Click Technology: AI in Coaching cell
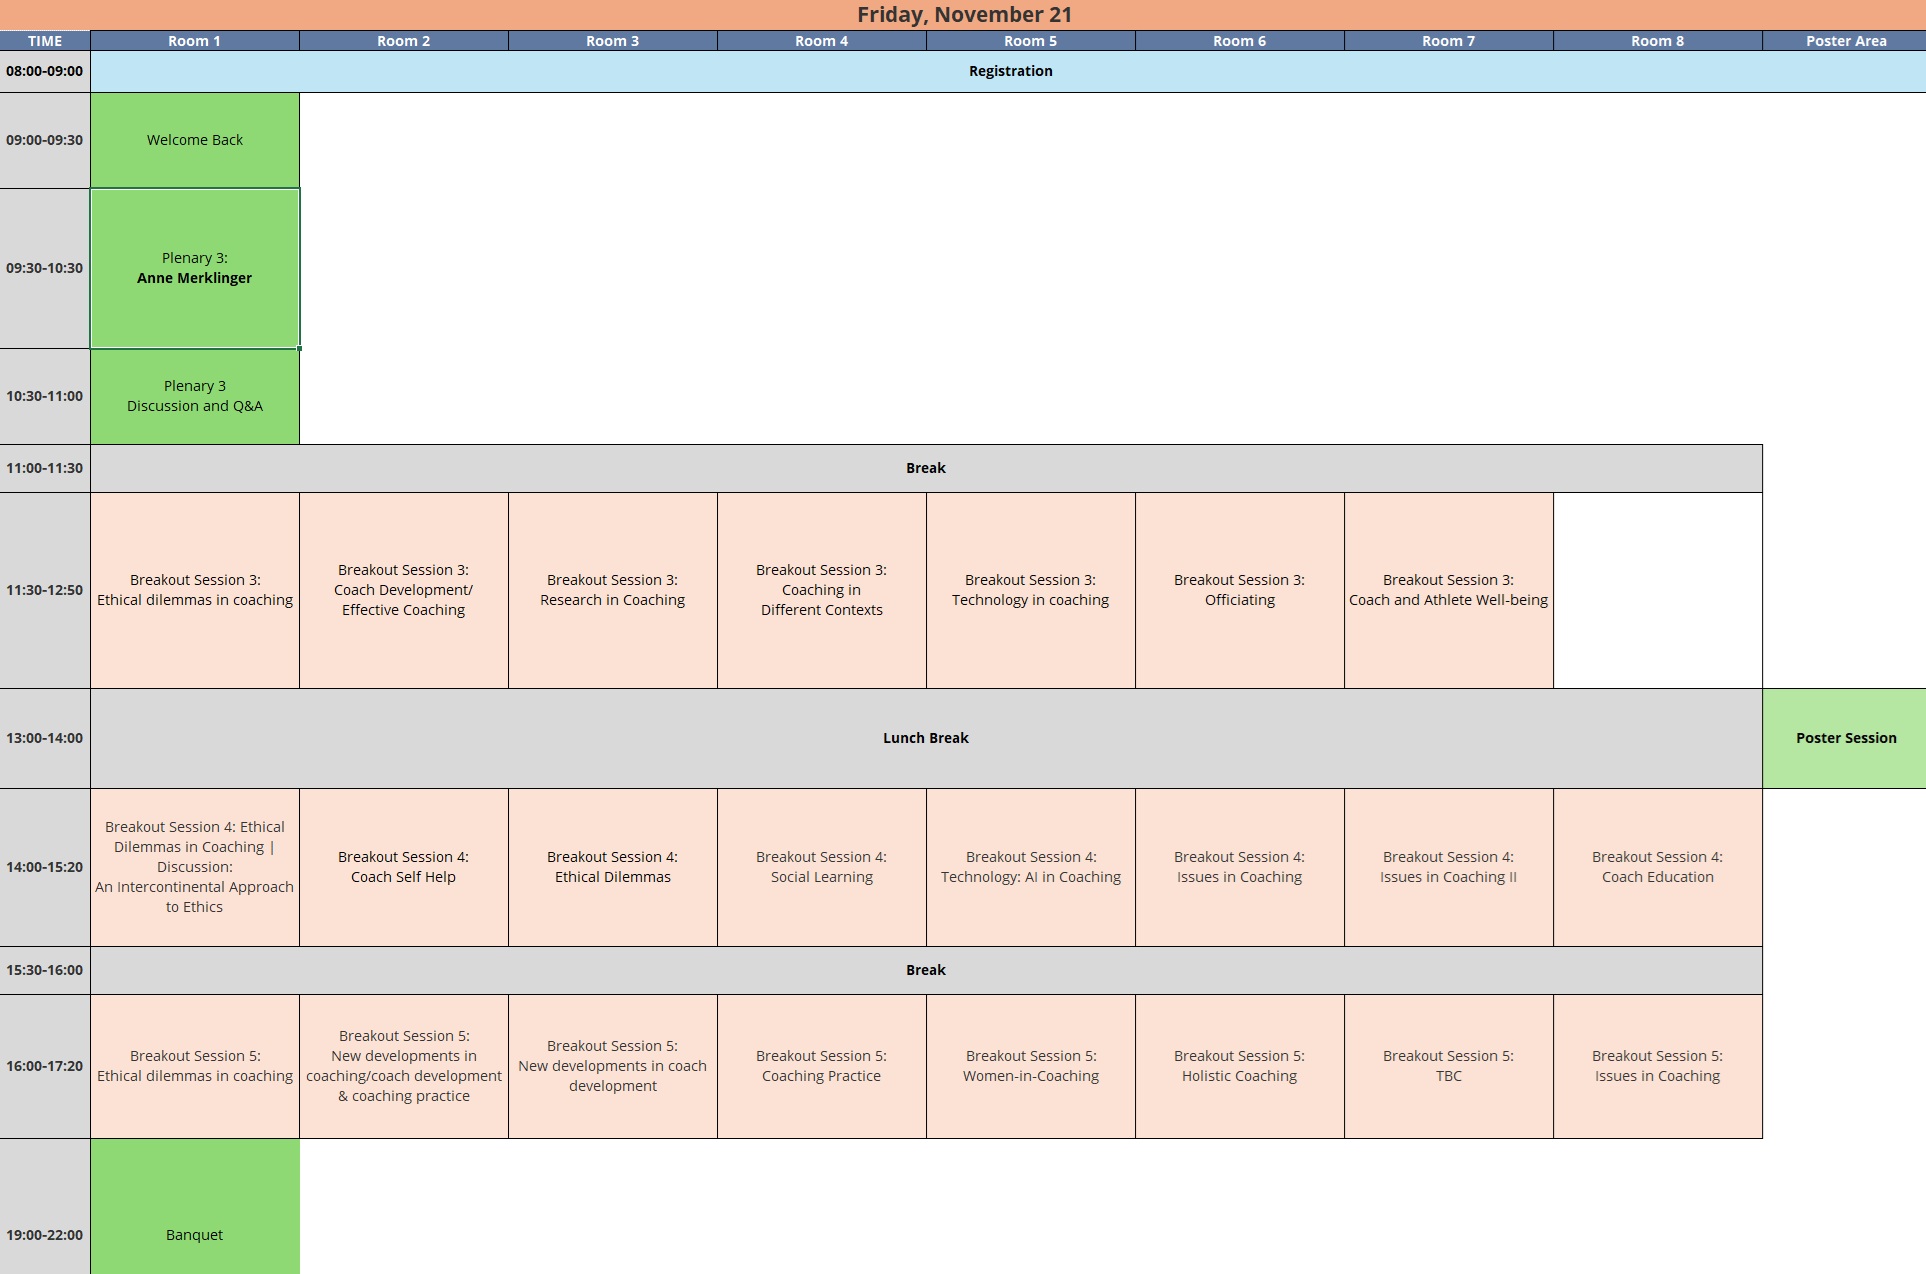Screen dimensions: 1926x1274 1030,867
